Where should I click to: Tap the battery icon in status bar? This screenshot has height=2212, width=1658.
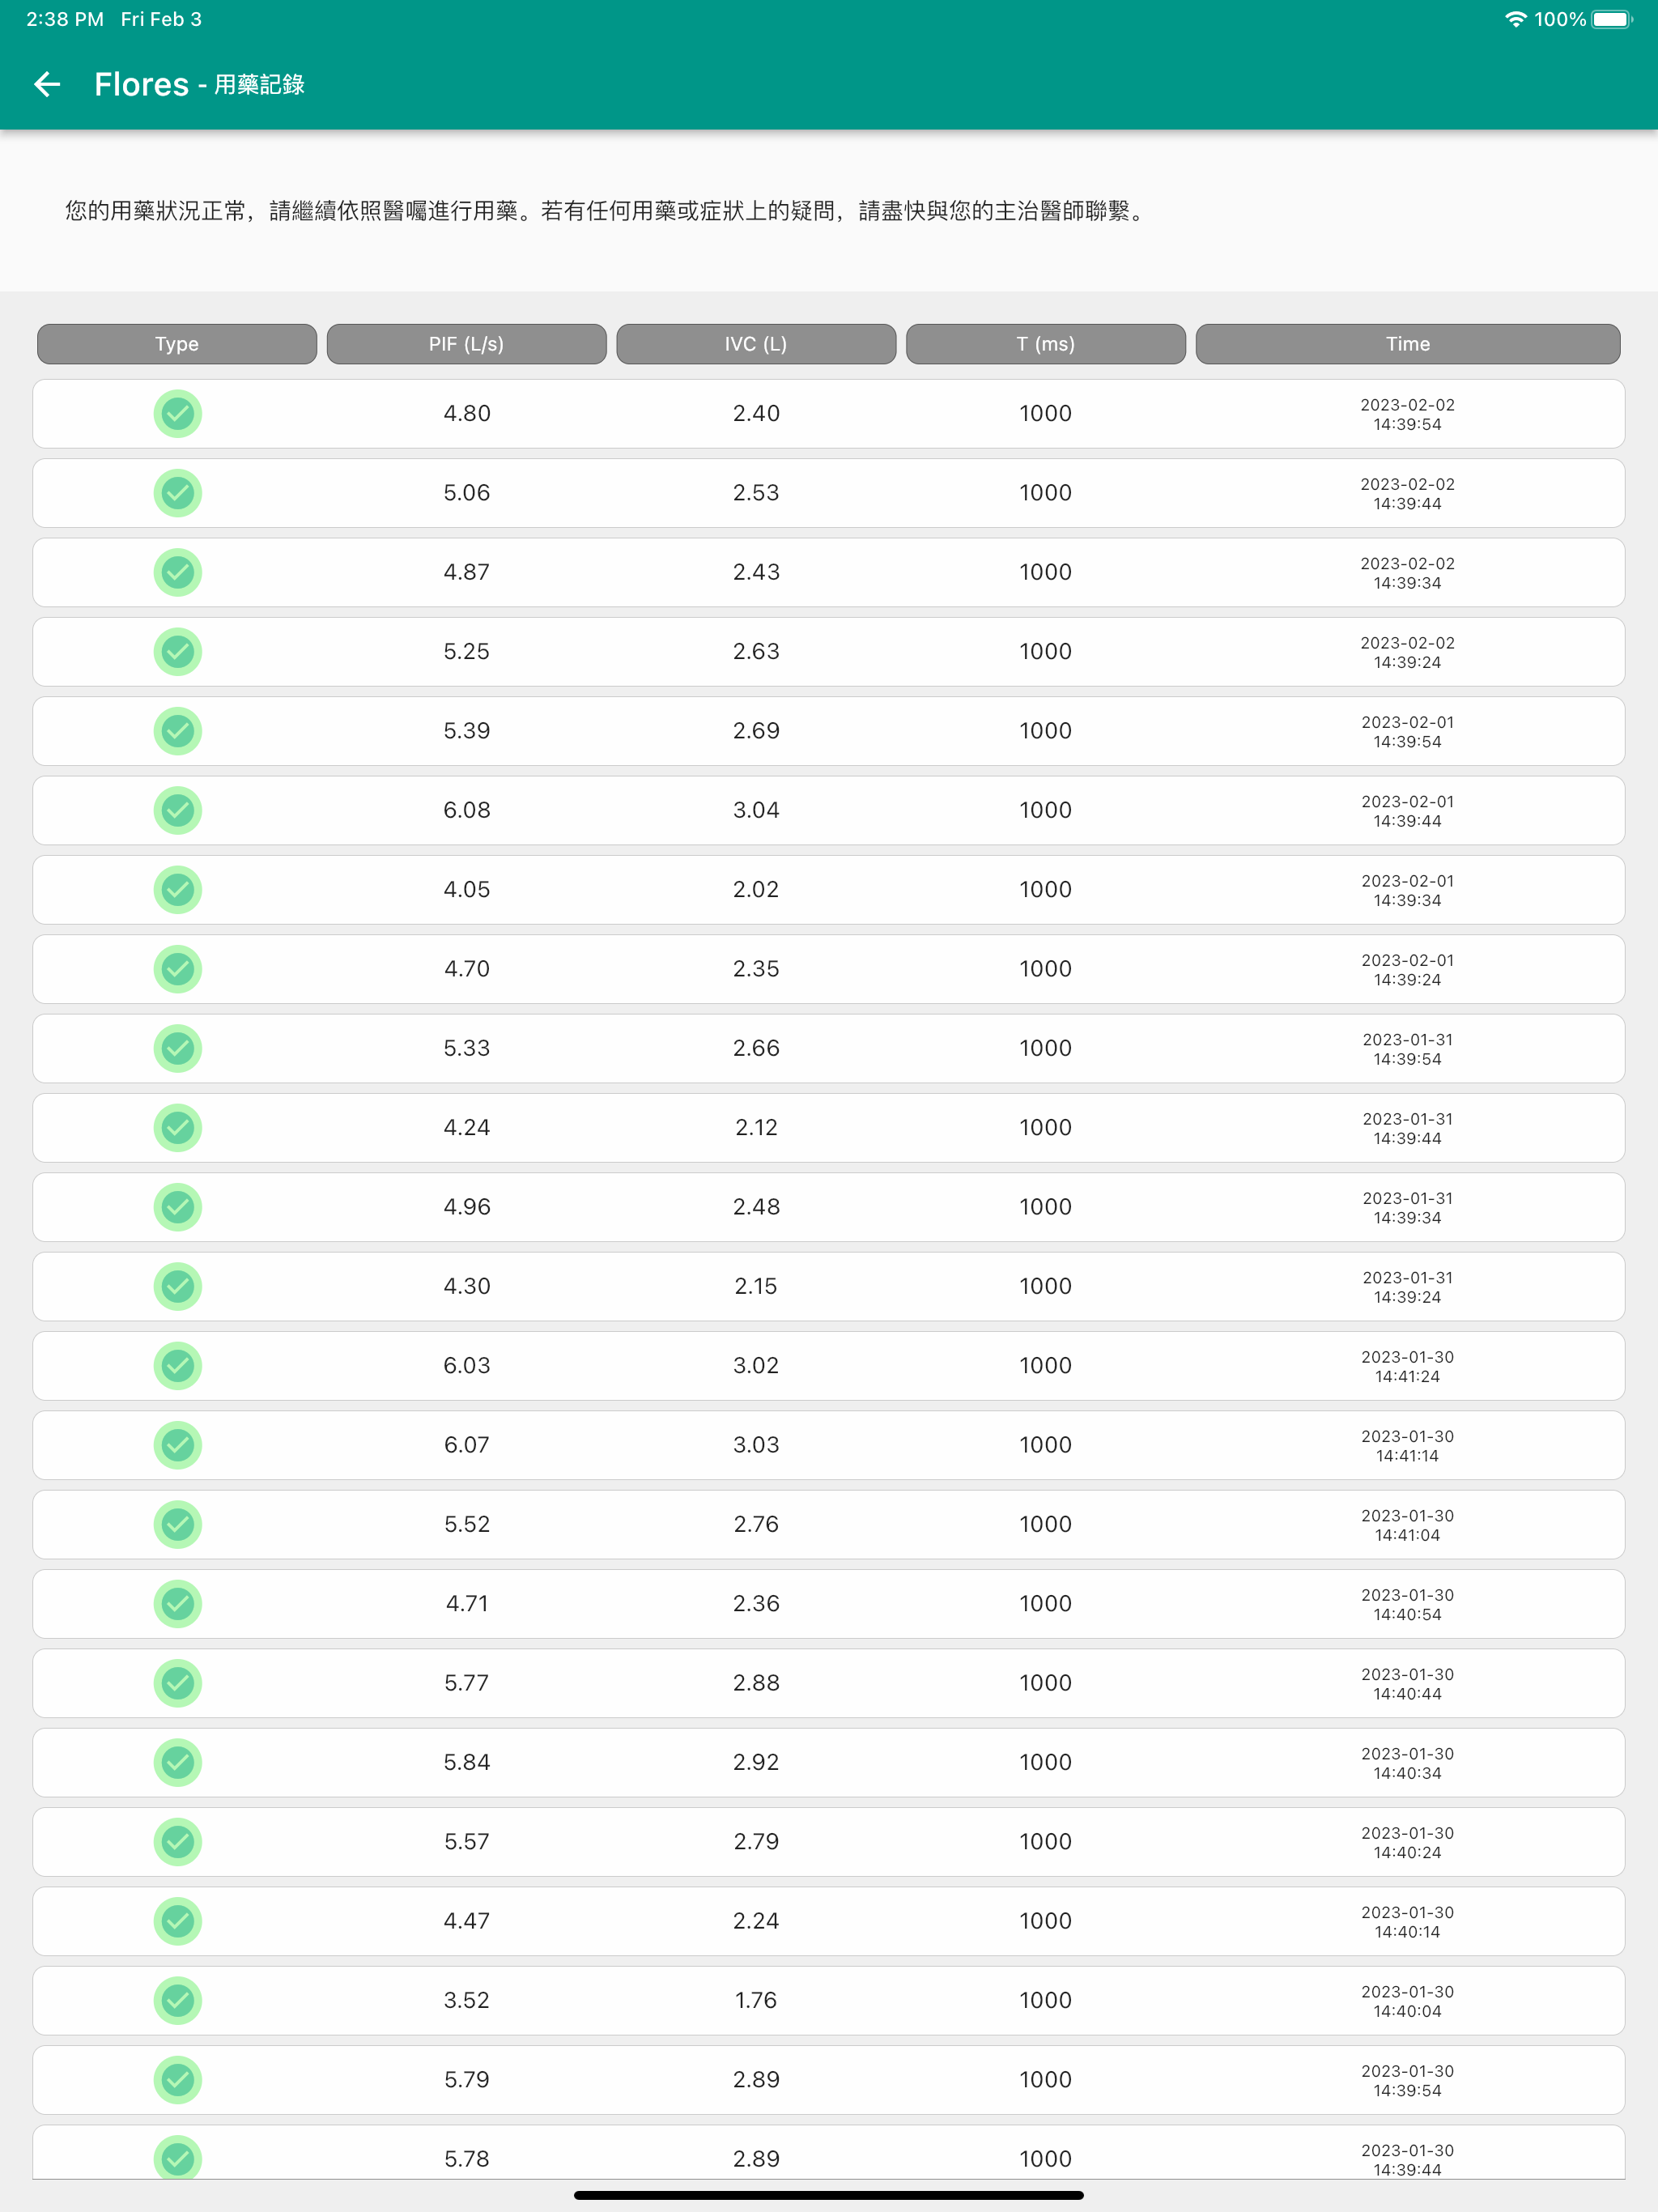pos(1611,19)
